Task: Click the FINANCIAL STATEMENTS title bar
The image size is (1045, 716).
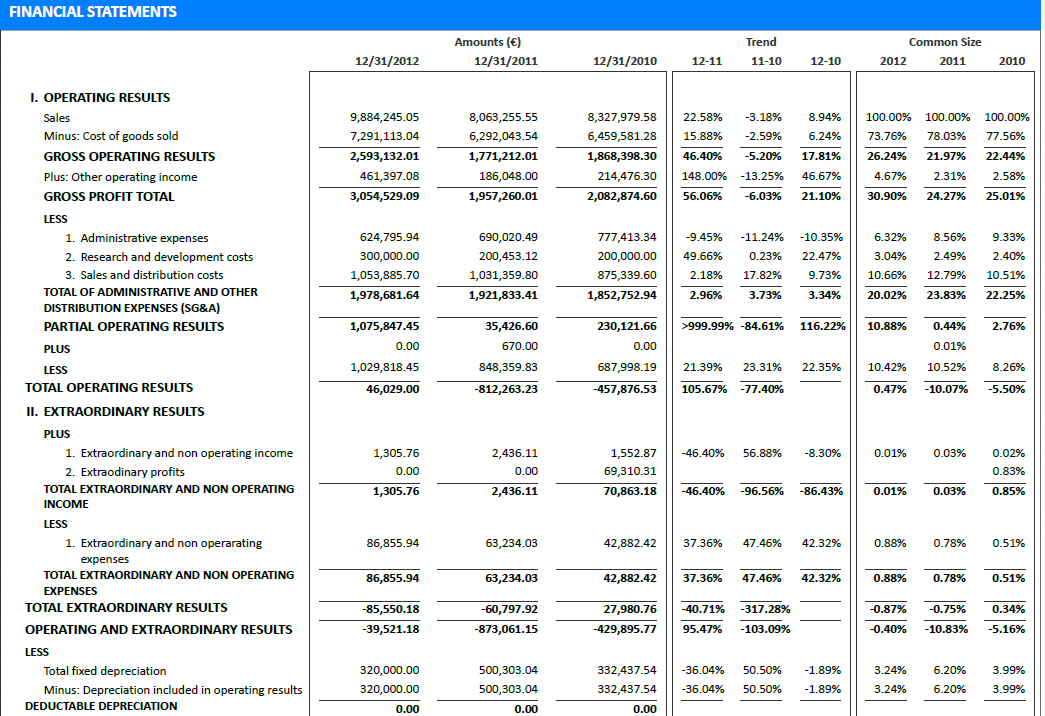Action: (93, 12)
